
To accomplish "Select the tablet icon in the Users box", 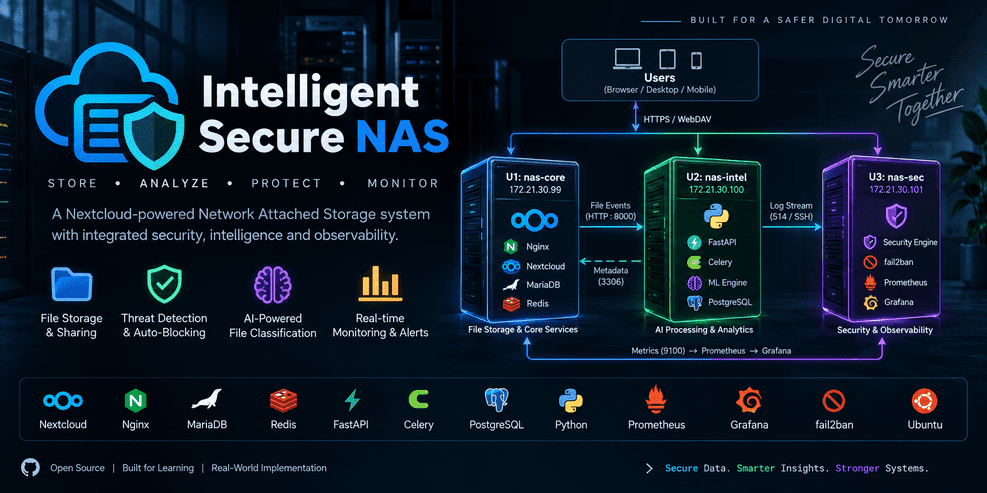I will tap(667, 60).
